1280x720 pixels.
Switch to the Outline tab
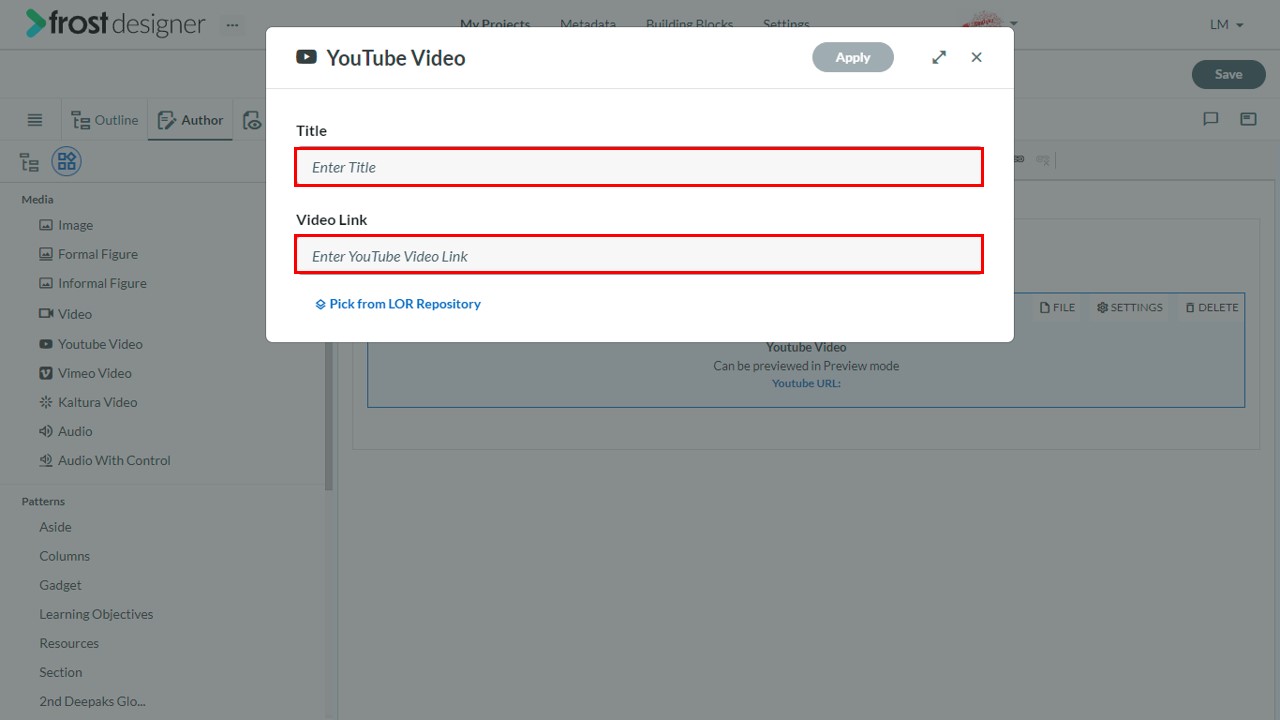pyautogui.click(x=105, y=120)
